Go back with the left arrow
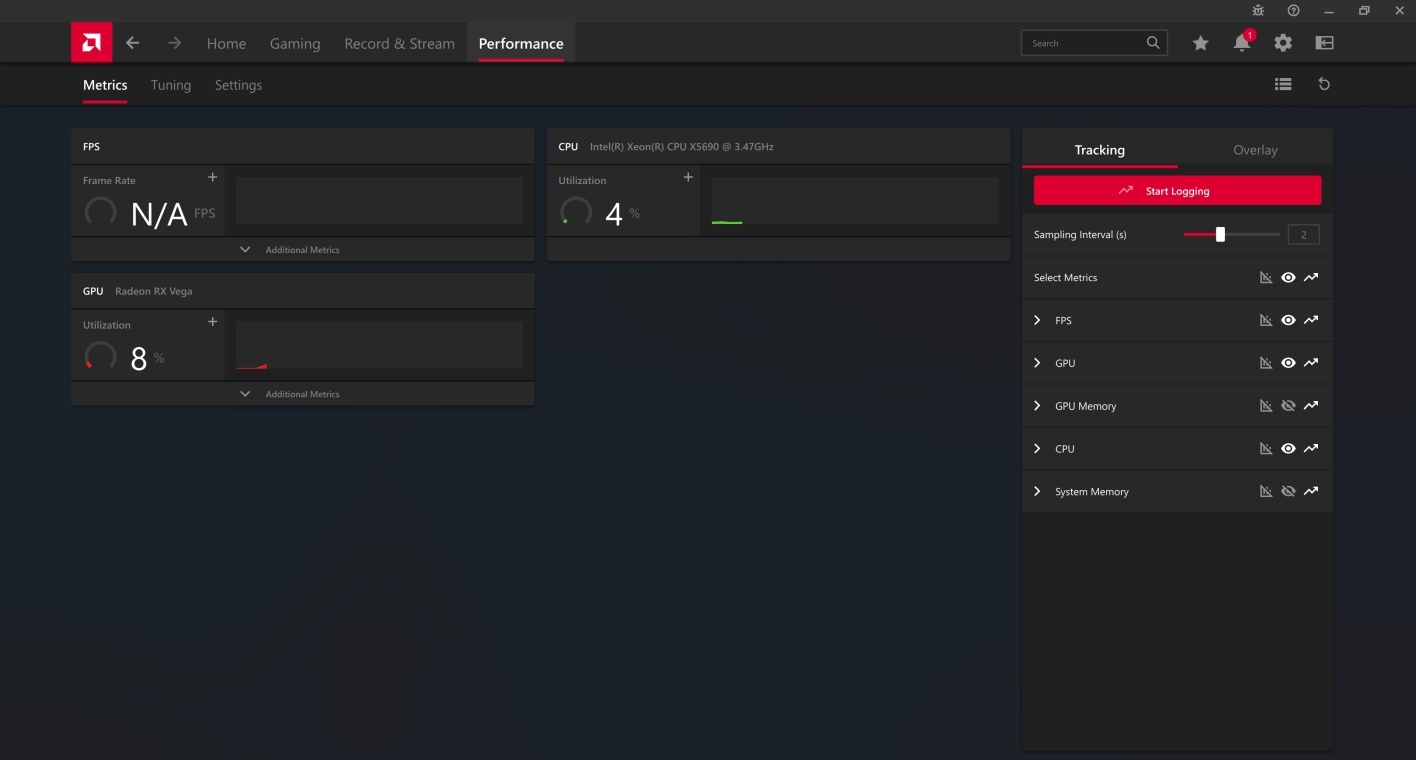The width and height of the screenshot is (1416, 760). 133,43
